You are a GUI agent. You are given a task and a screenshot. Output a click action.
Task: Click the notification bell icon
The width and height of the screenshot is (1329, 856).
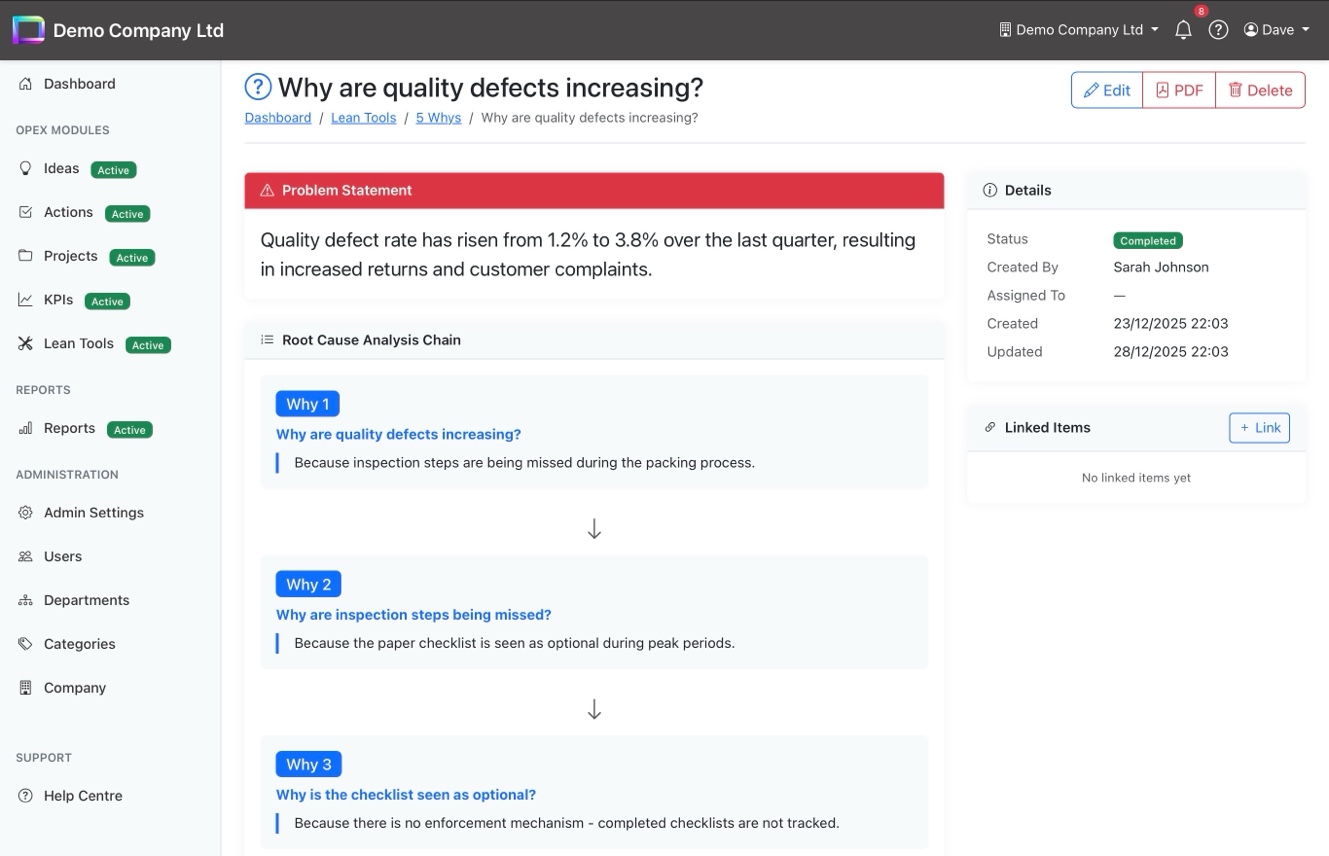point(1183,30)
